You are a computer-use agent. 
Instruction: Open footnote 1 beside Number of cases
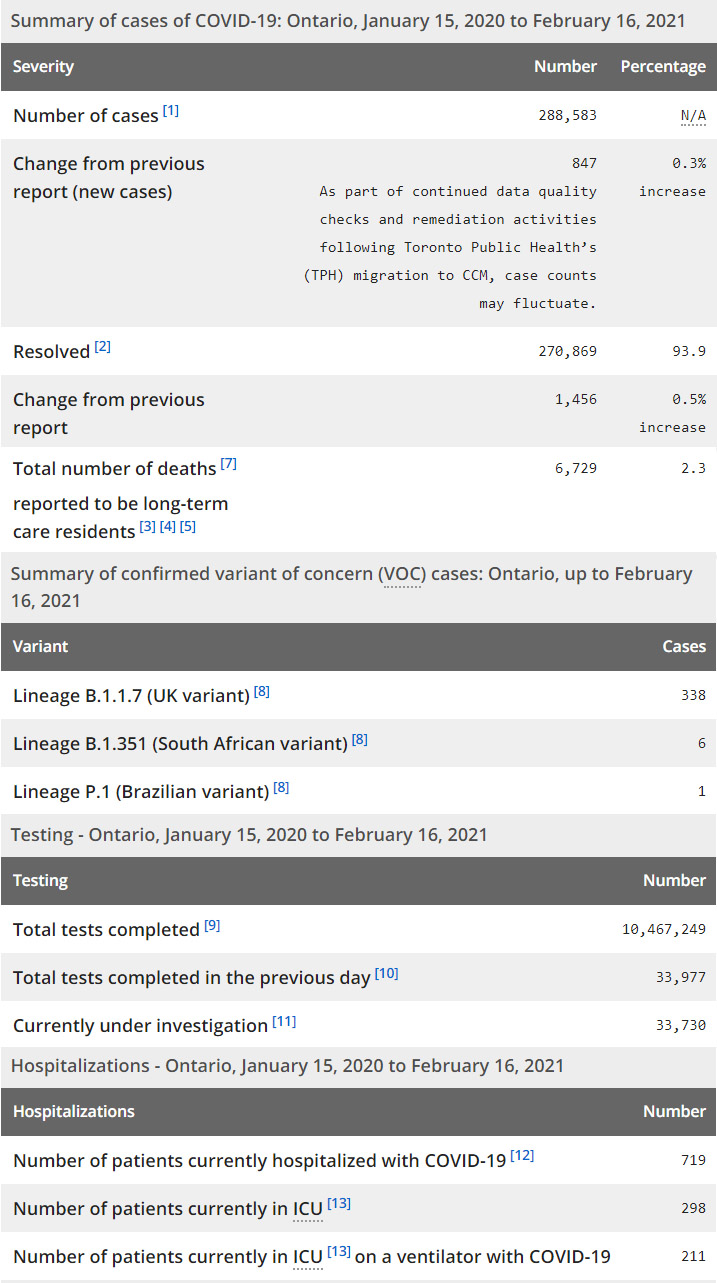click(x=171, y=111)
